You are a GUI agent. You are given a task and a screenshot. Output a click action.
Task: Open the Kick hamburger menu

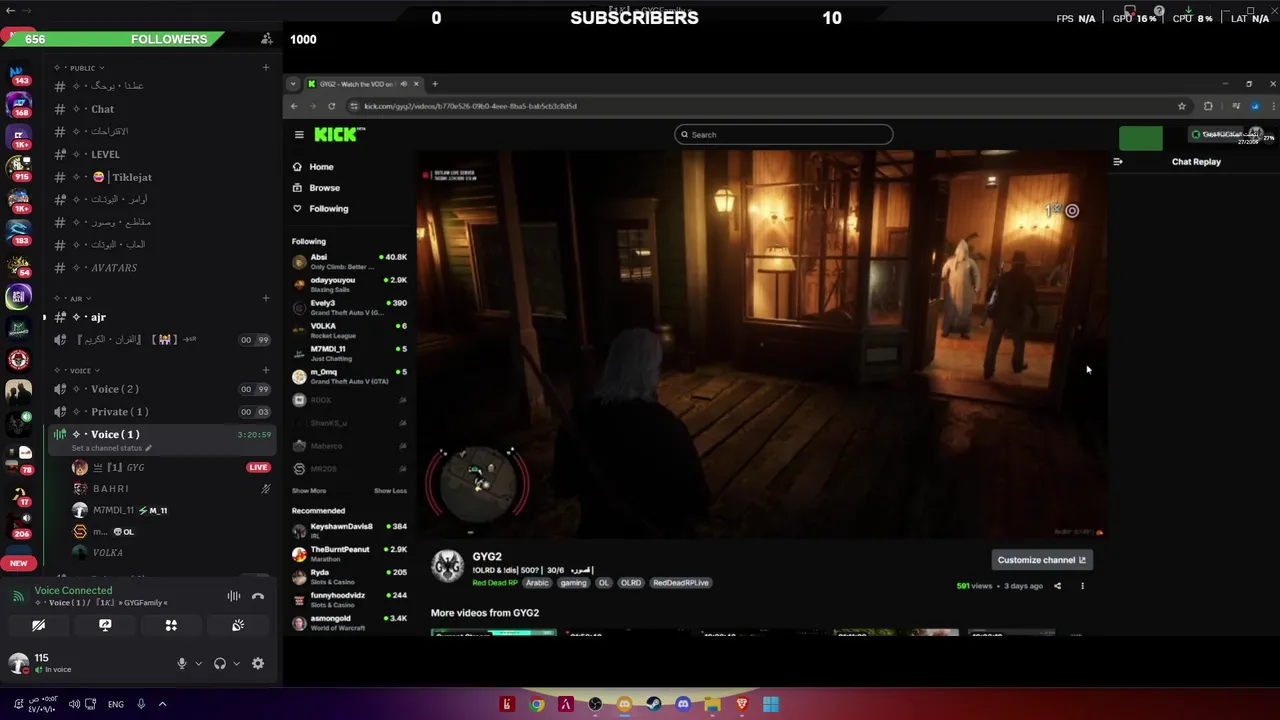tap(298, 134)
